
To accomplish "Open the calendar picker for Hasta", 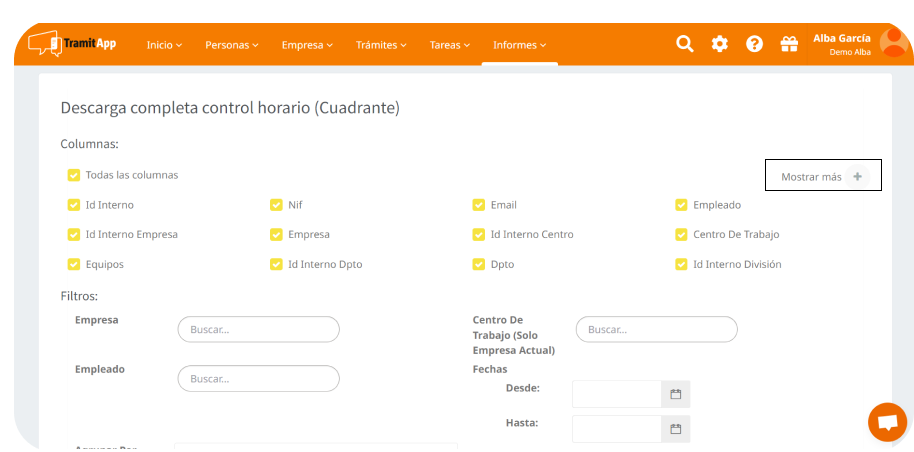I will (x=675, y=429).
